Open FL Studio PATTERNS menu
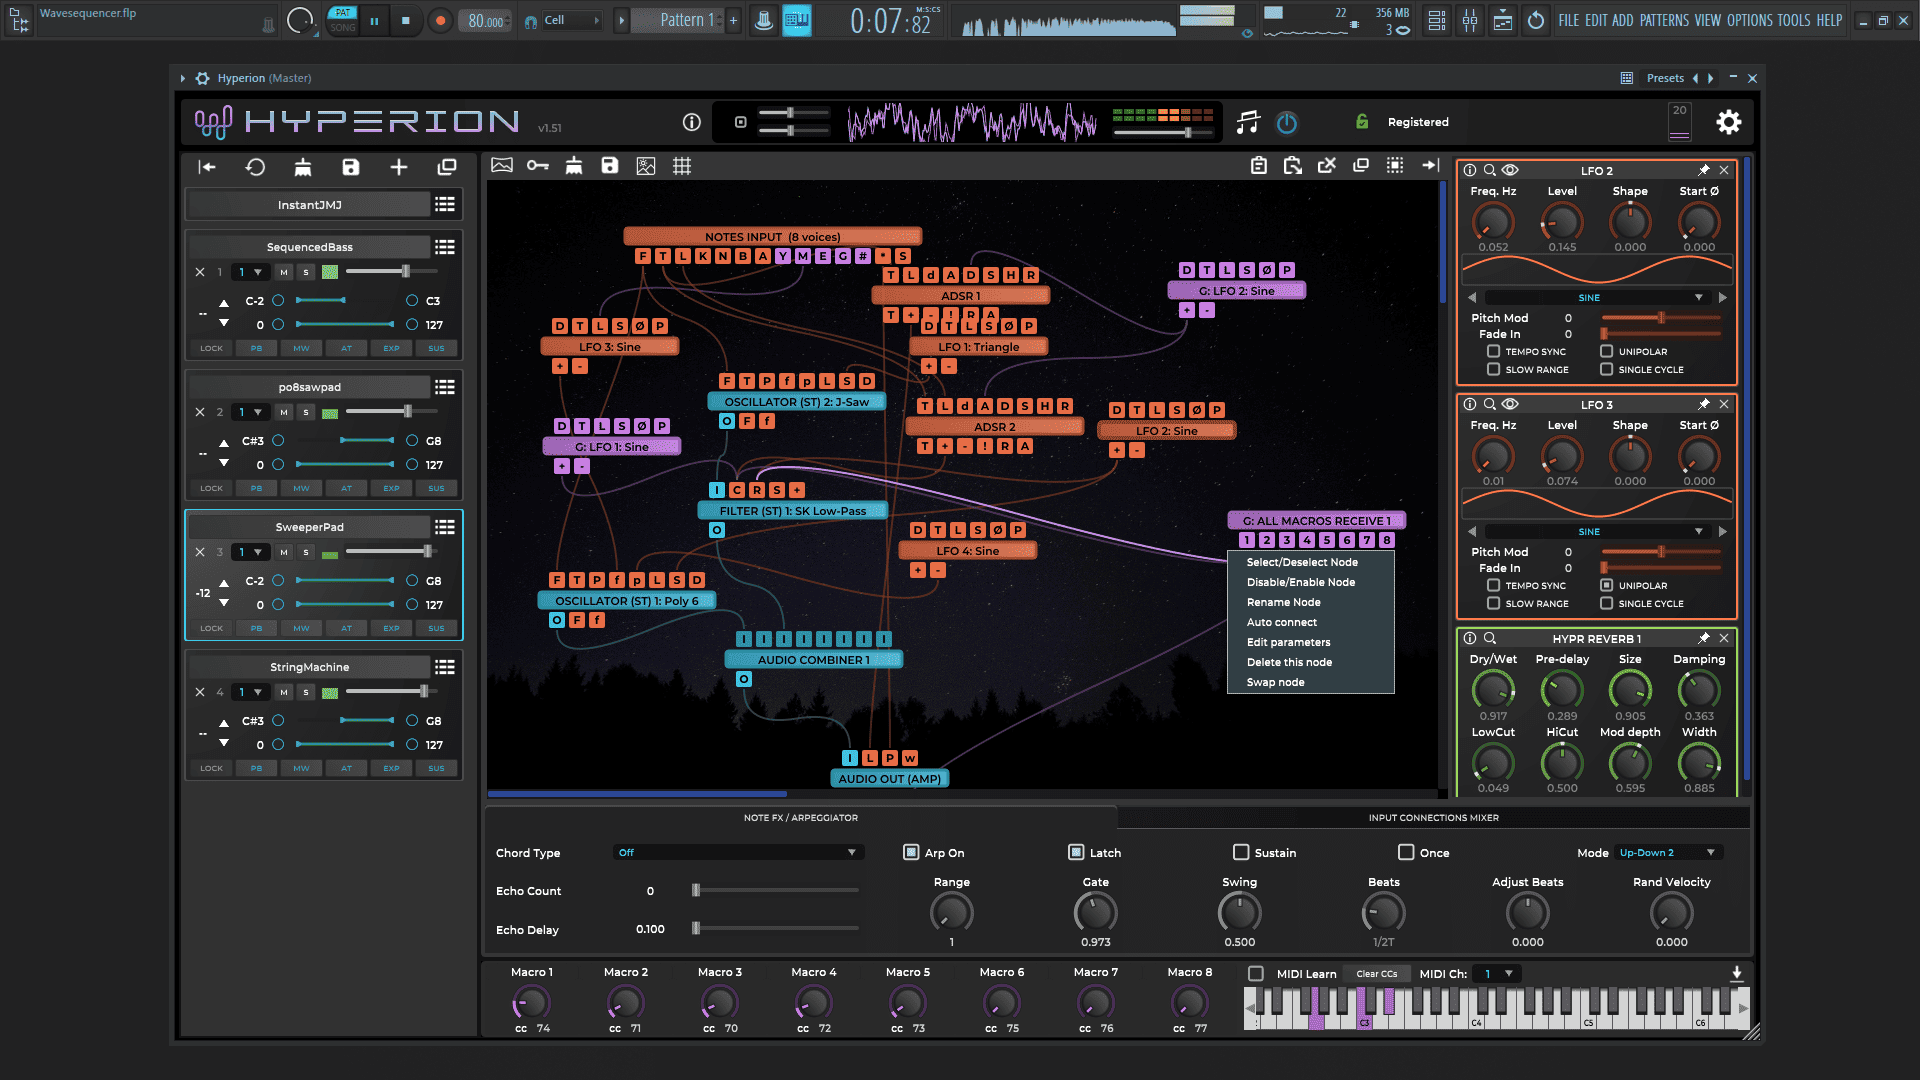 click(1664, 20)
